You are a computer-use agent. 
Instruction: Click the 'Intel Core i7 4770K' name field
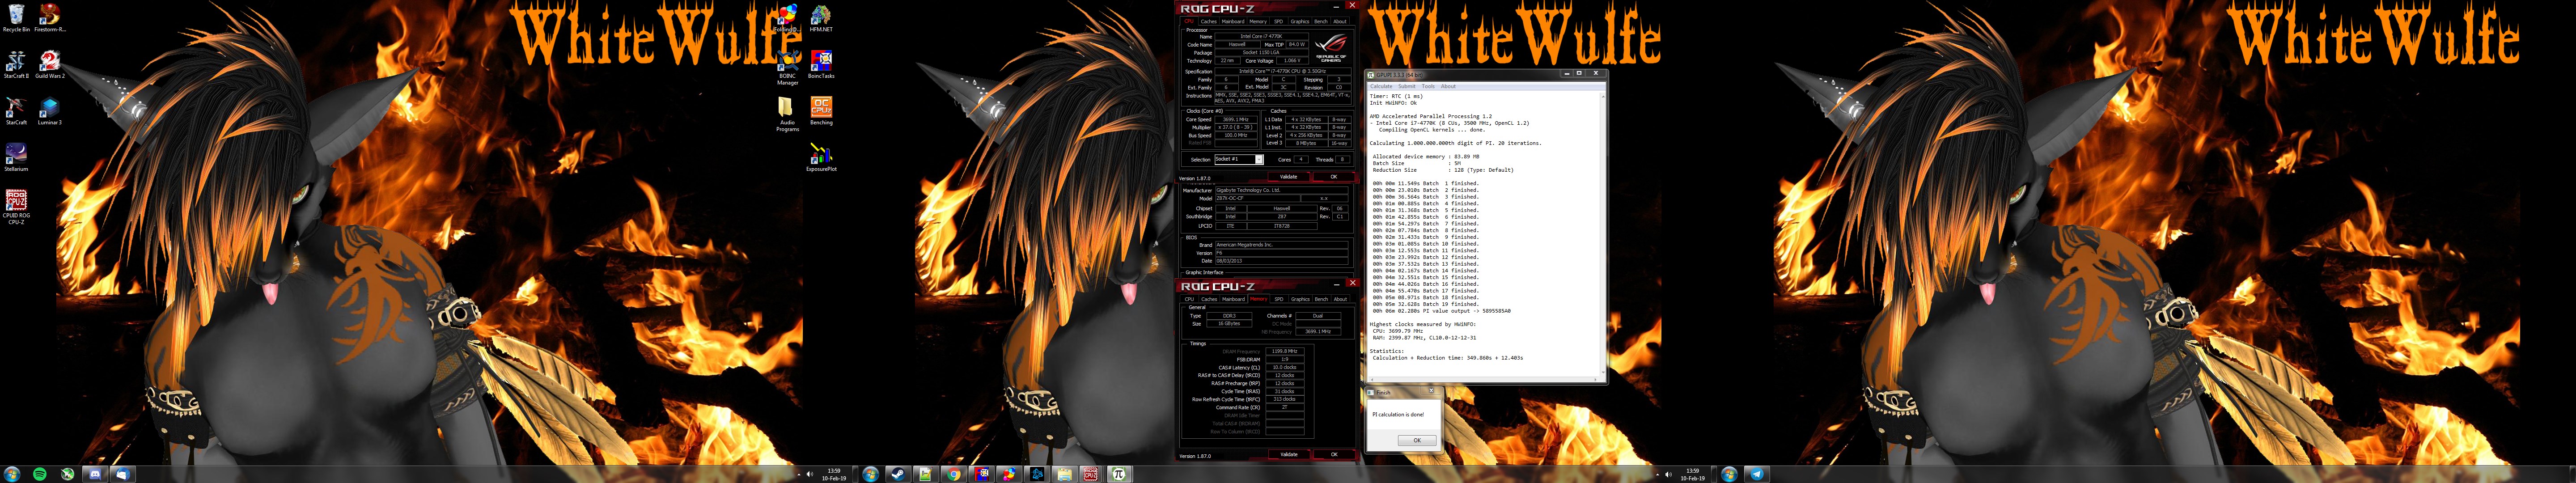1261,36
